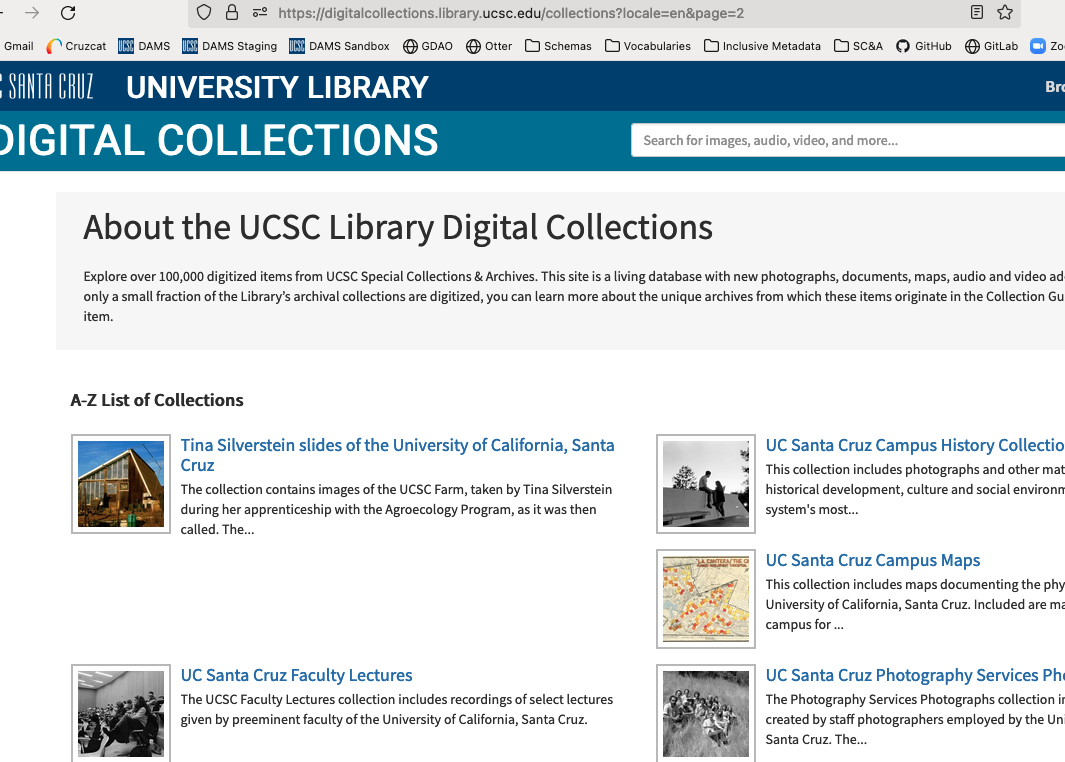Reload the page
Image resolution: width=1065 pixels, height=762 pixels.
click(x=68, y=14)
